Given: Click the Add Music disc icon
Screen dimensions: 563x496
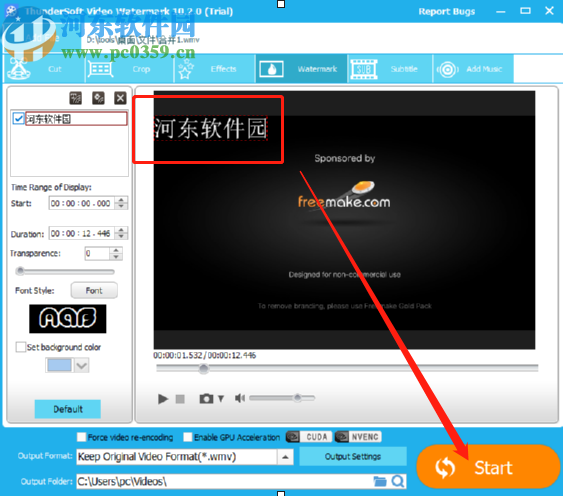Looking at the screenshot, I should point(447,69).
